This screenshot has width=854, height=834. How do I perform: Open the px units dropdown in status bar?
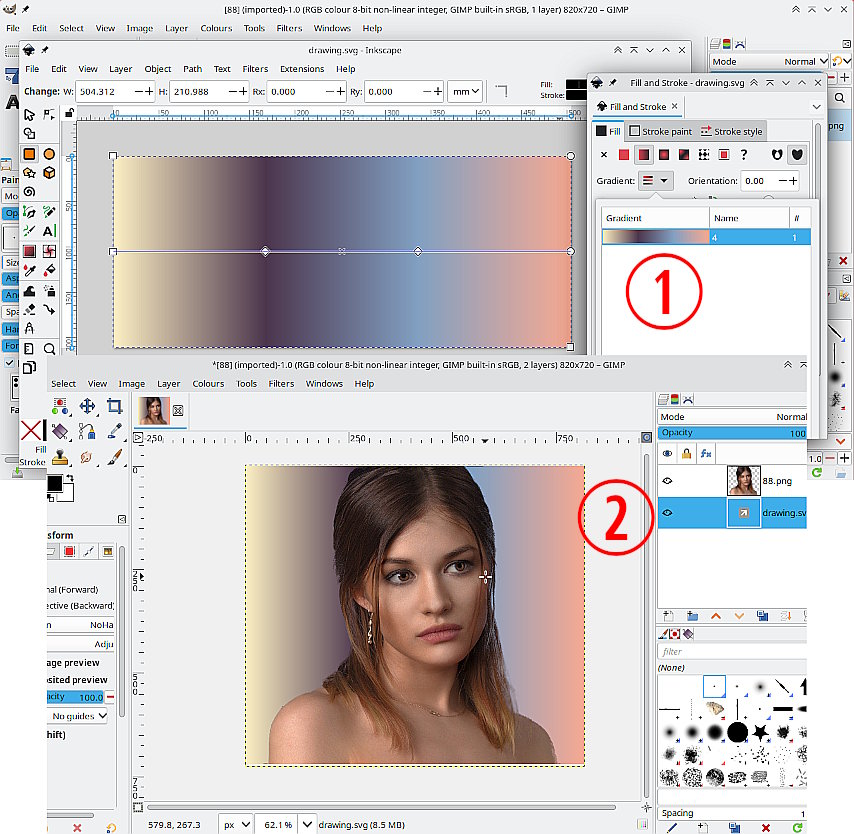(236, 825)
